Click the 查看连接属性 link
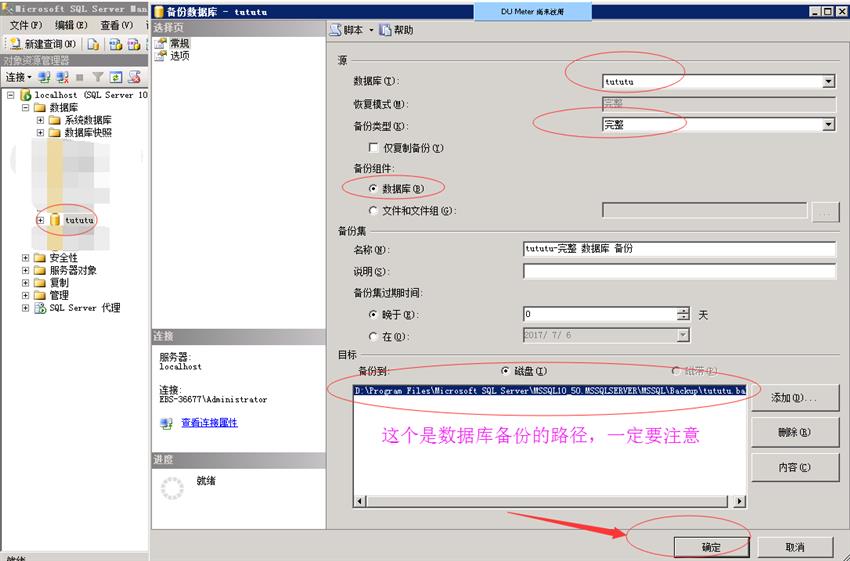This screenshot has height=561, width=850. coord(209,423)
